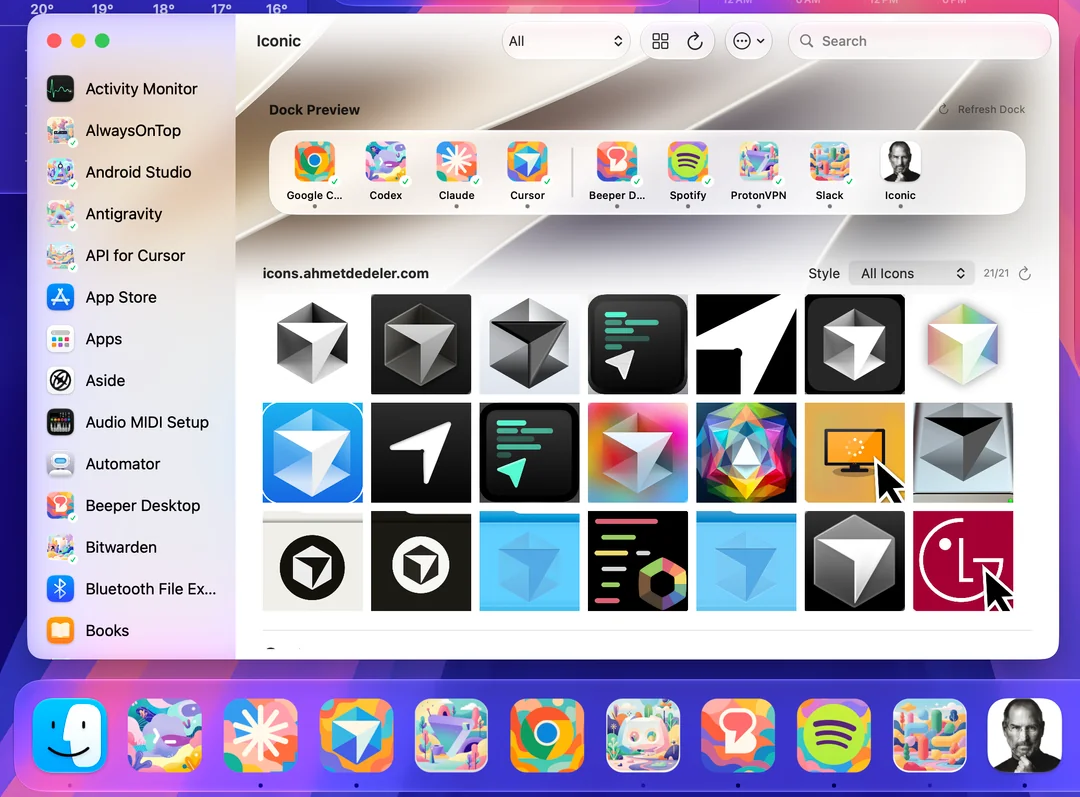Pick the colored code lines hexagon icon
The width and height of the screenshot is (1080, 797).
[638, 561]
